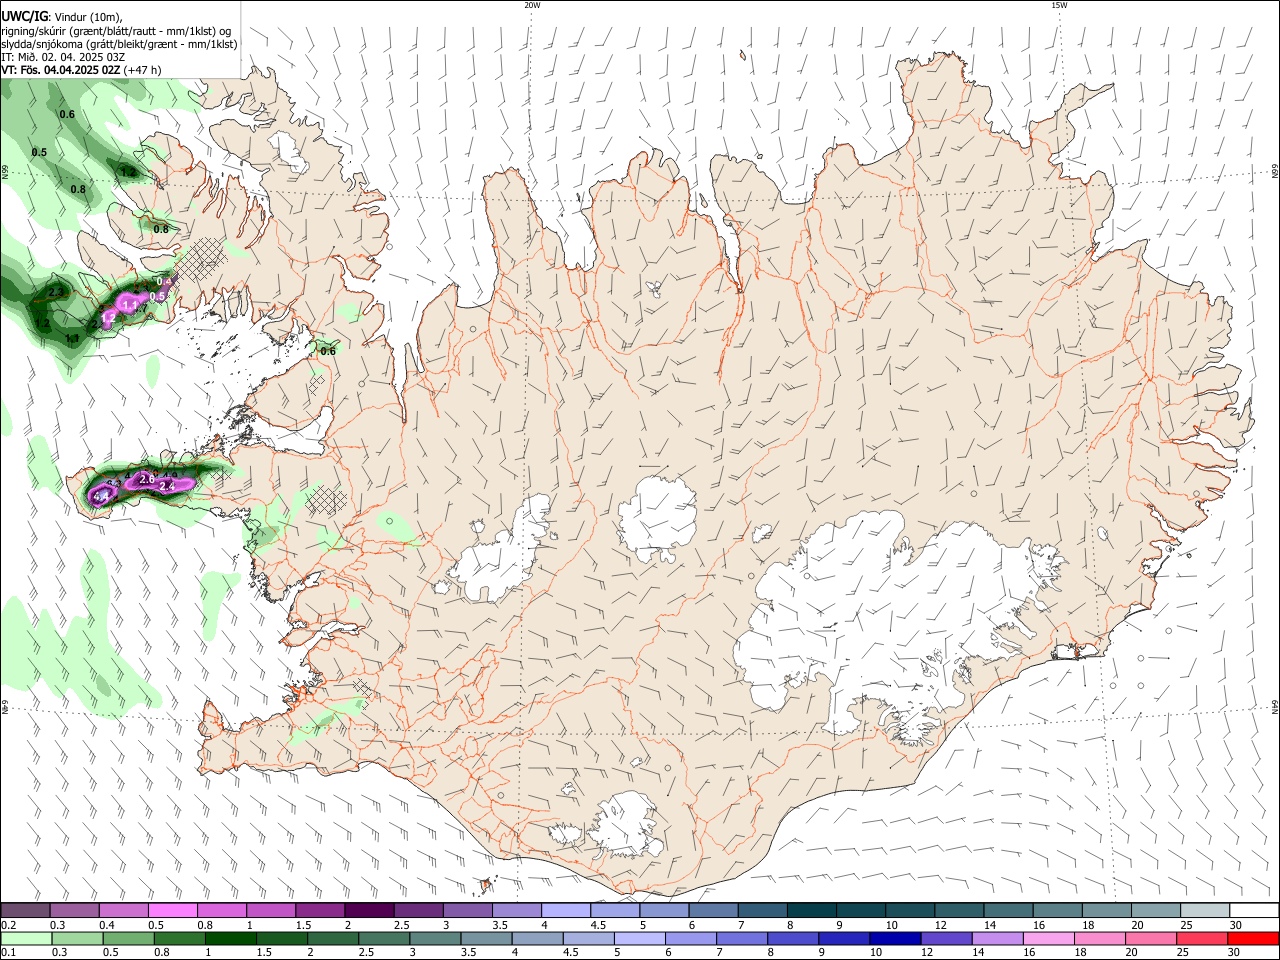Screen dimensions: 1280x960
Task: Click the 2.4 value in the pink area
Action: coord(168,486)
